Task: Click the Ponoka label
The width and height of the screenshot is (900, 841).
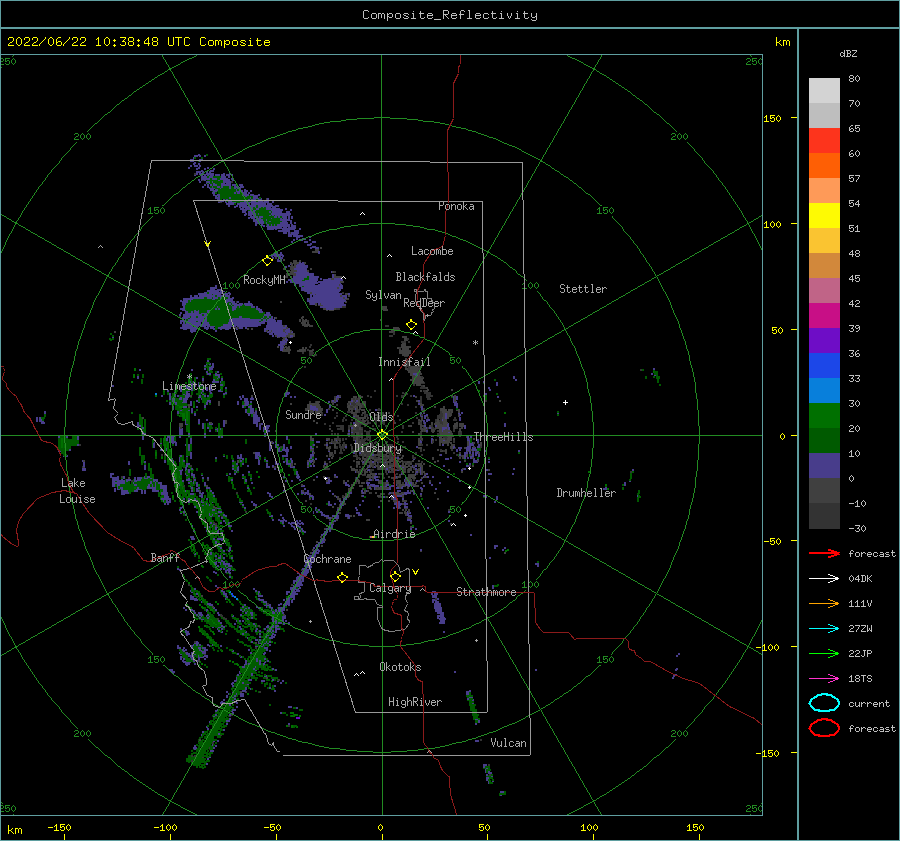Action: tap(456, 206)
